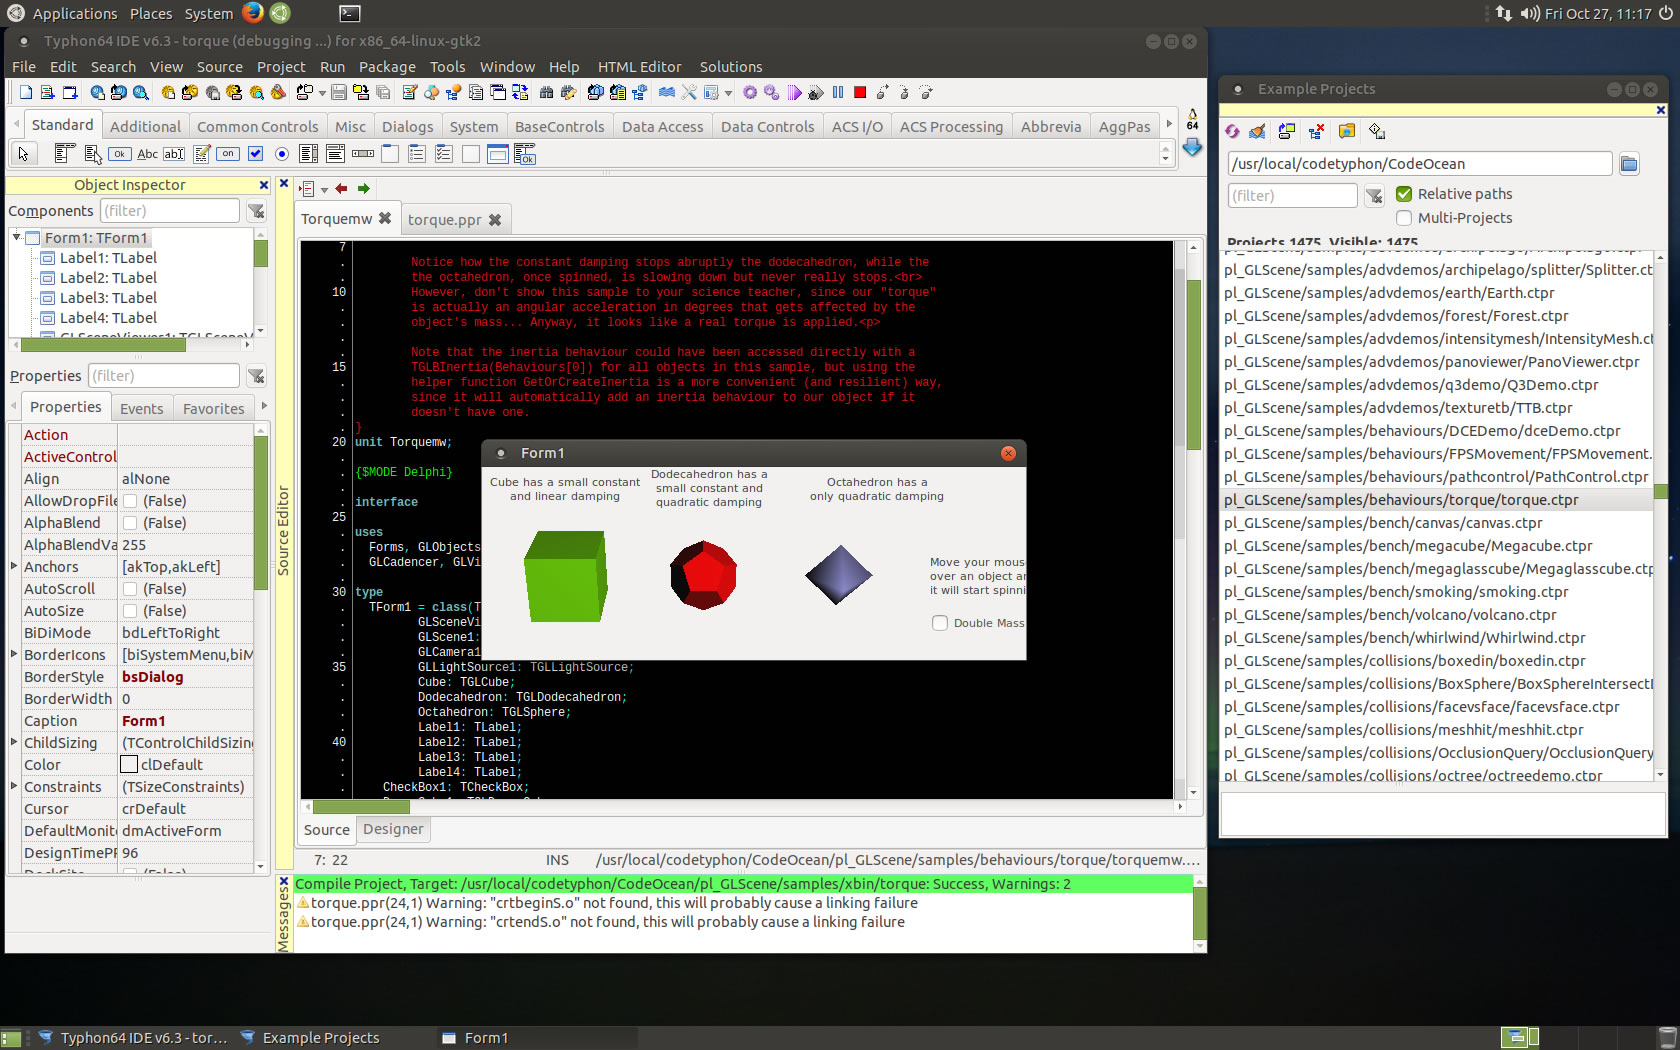Collapse the Form1: TForm1 tree node

[16, 237]
